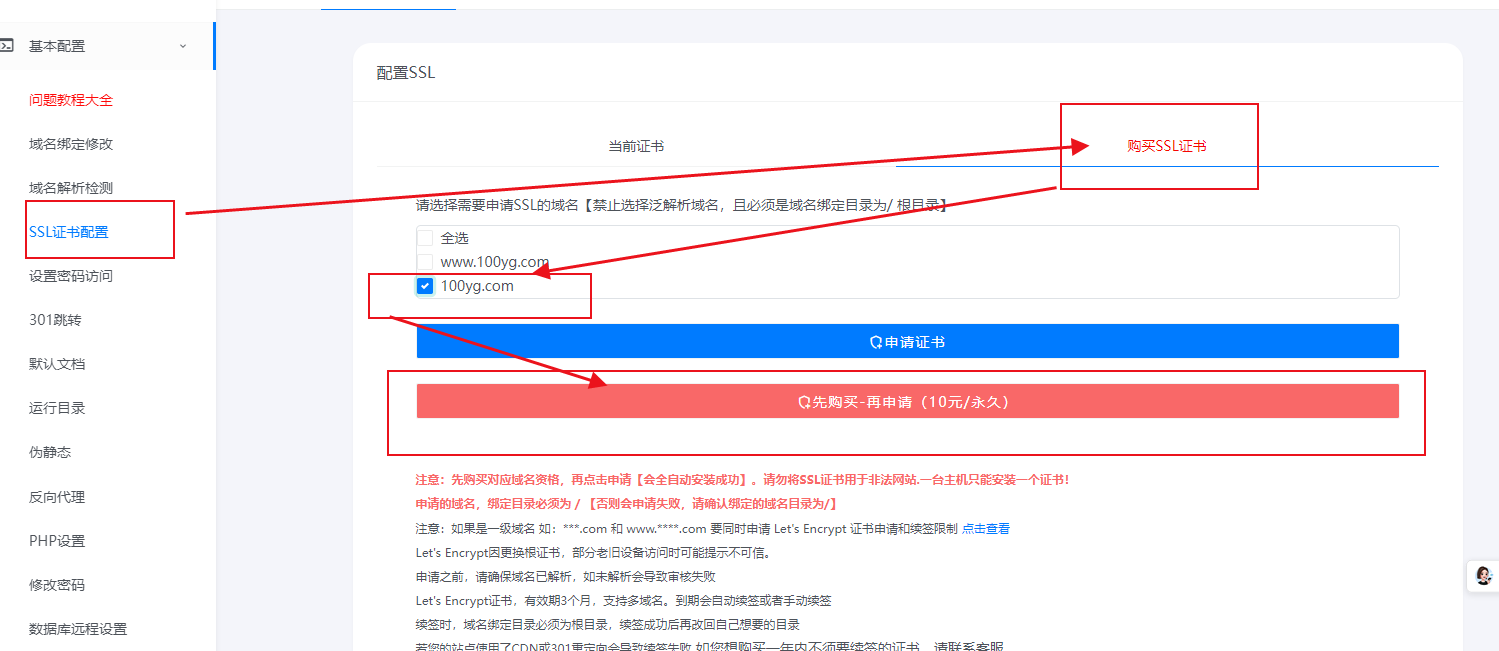1499x651 pixels.
Task: Click the red 先购买-再申请 button
Action: tap(907, 401)
